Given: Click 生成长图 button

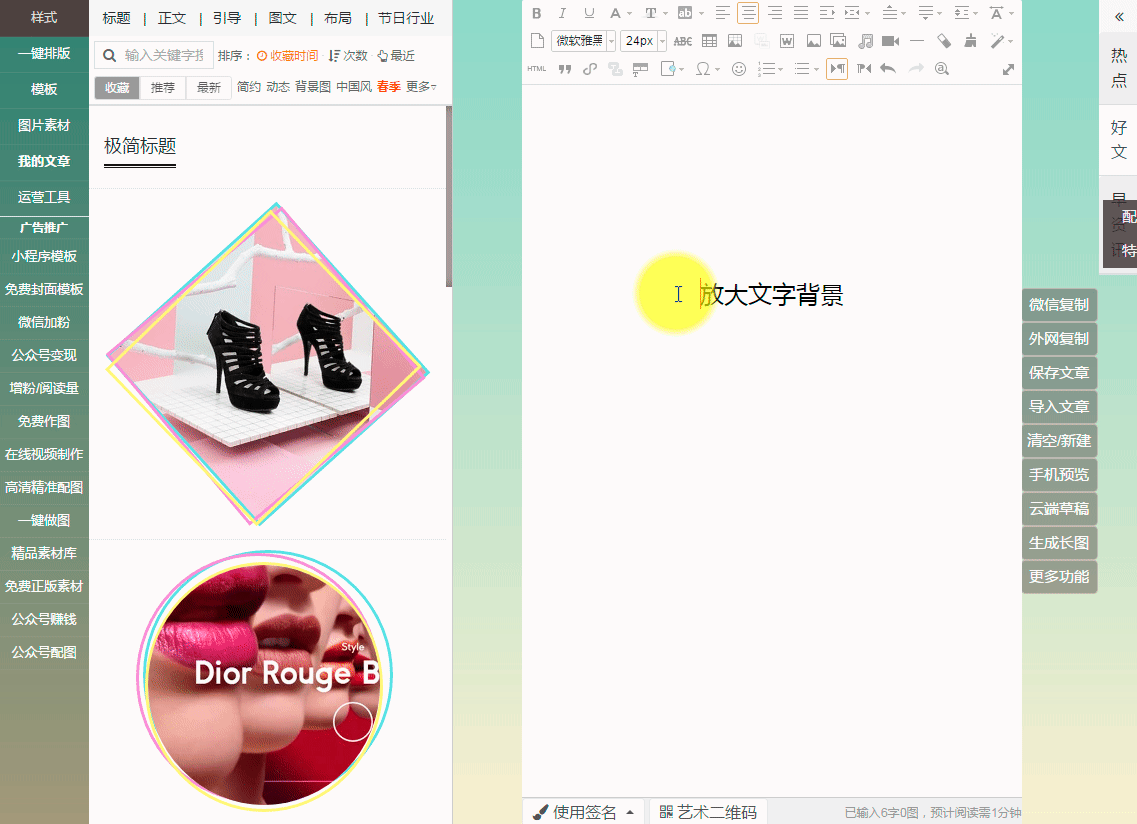Looking at the screenshot, I should coord(1059,543).
